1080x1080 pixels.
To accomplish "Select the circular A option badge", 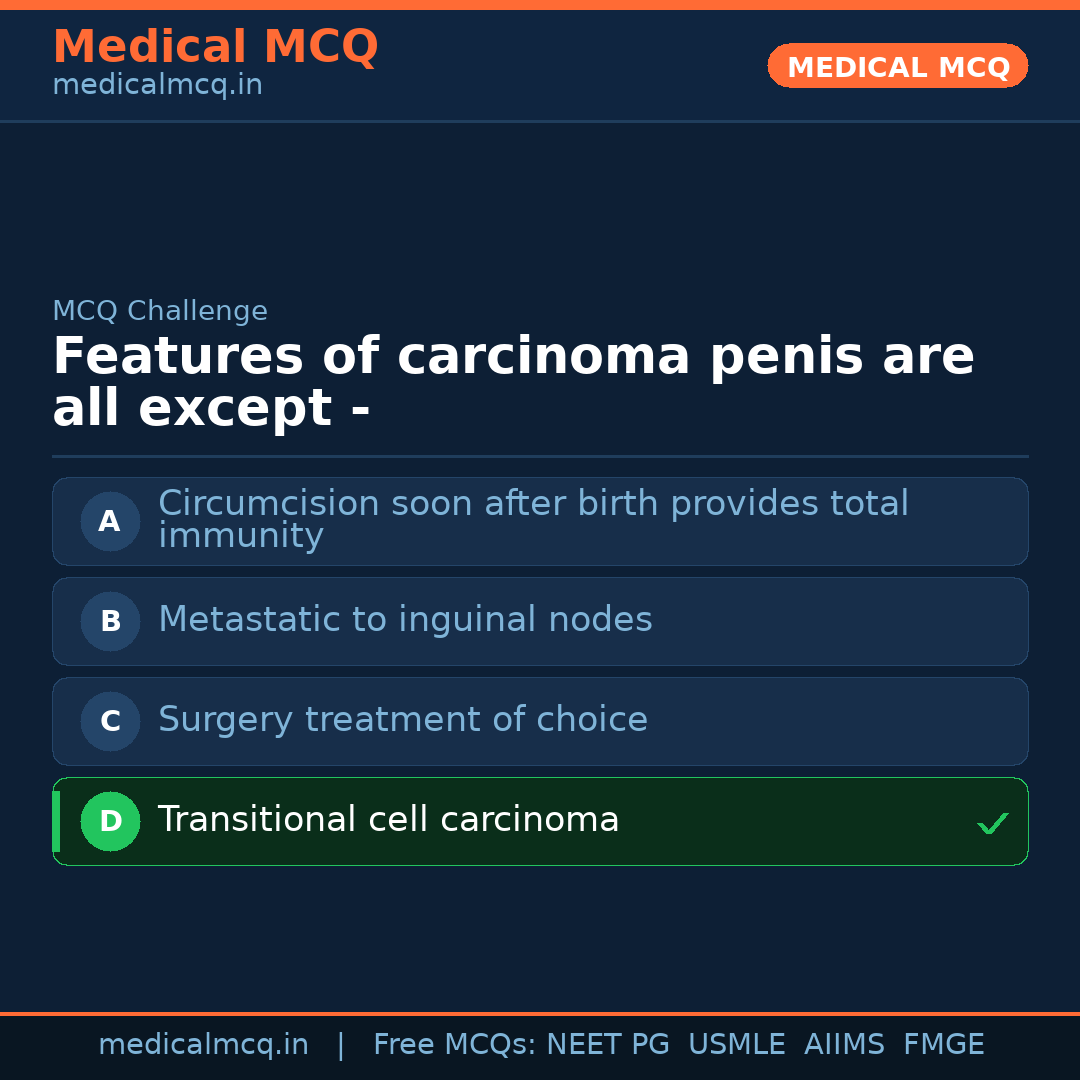I will click(x=110, y=521).
